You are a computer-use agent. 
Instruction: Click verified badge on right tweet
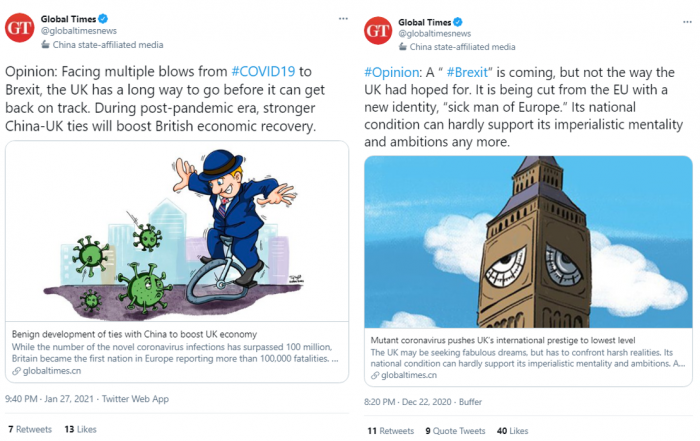tap(458, 22)
